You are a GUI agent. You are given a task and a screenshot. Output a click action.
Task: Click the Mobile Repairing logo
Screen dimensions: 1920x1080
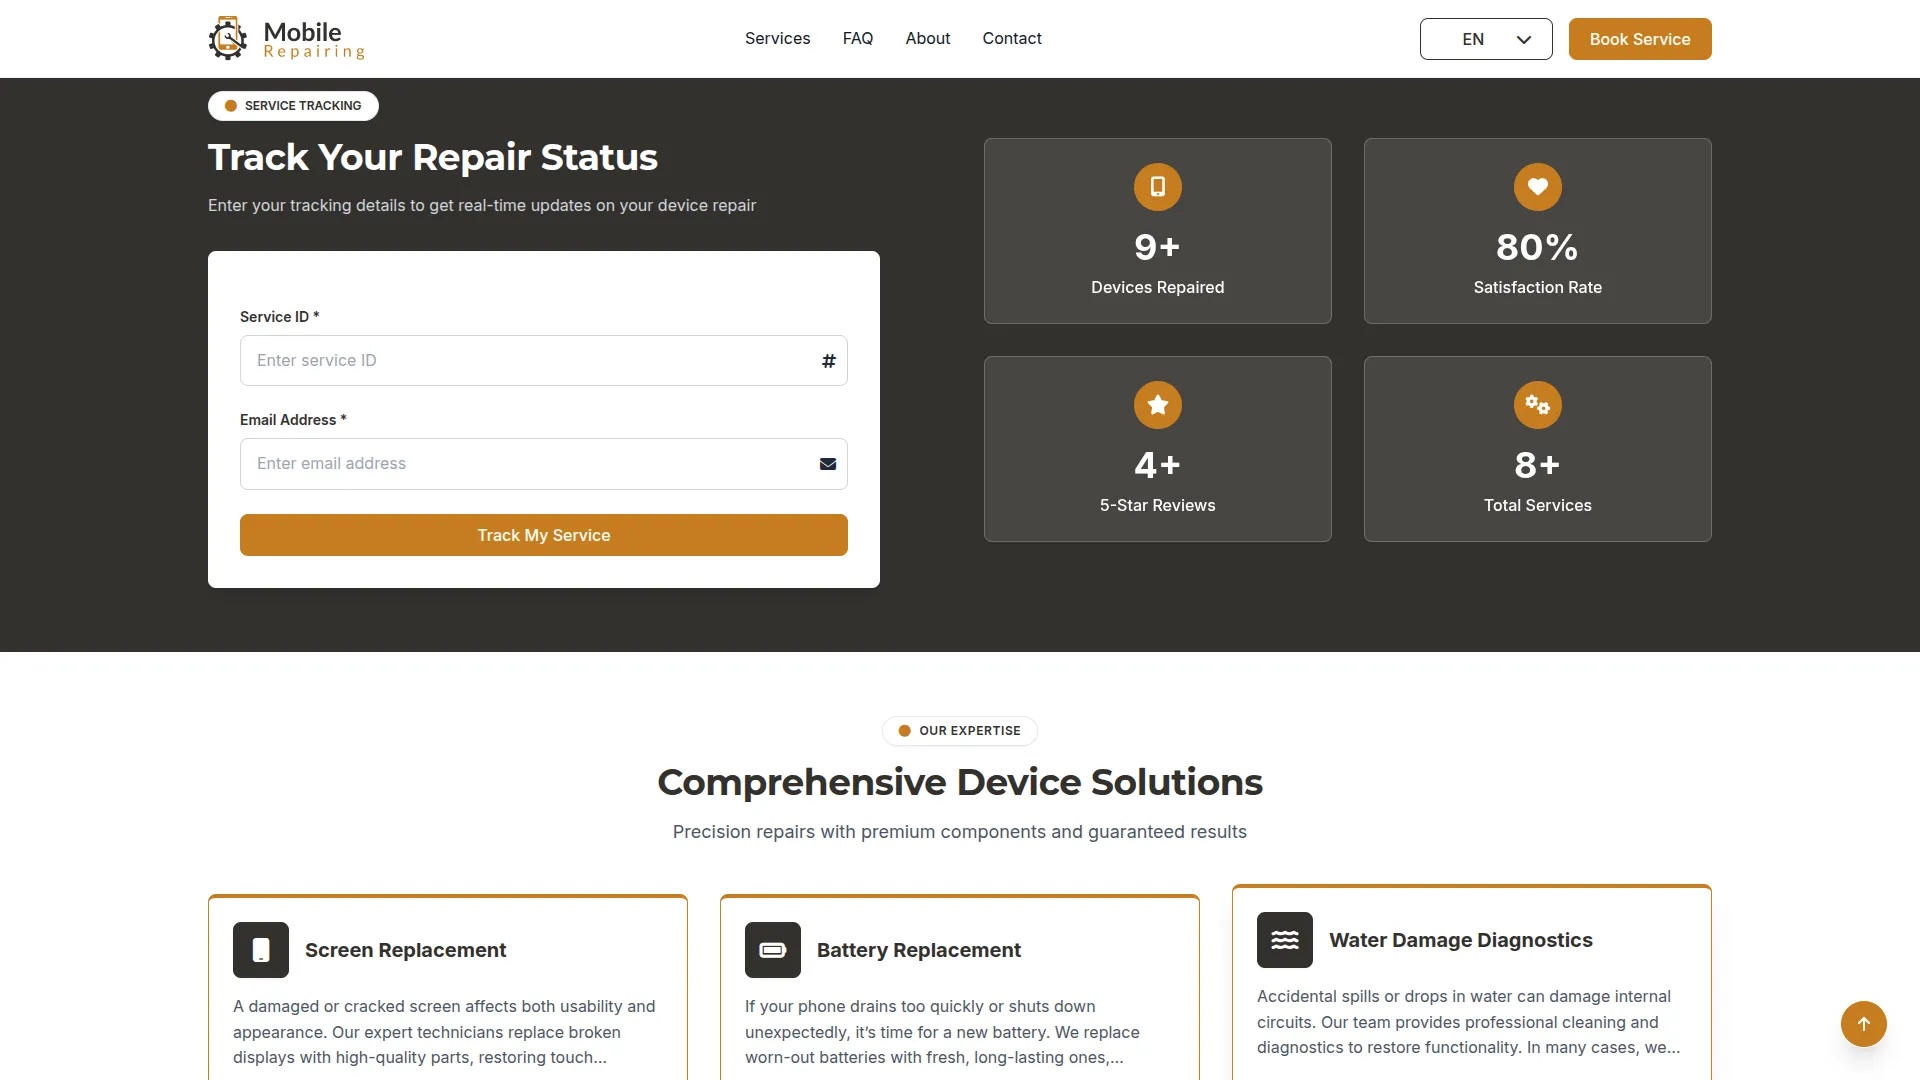point(285,38)
